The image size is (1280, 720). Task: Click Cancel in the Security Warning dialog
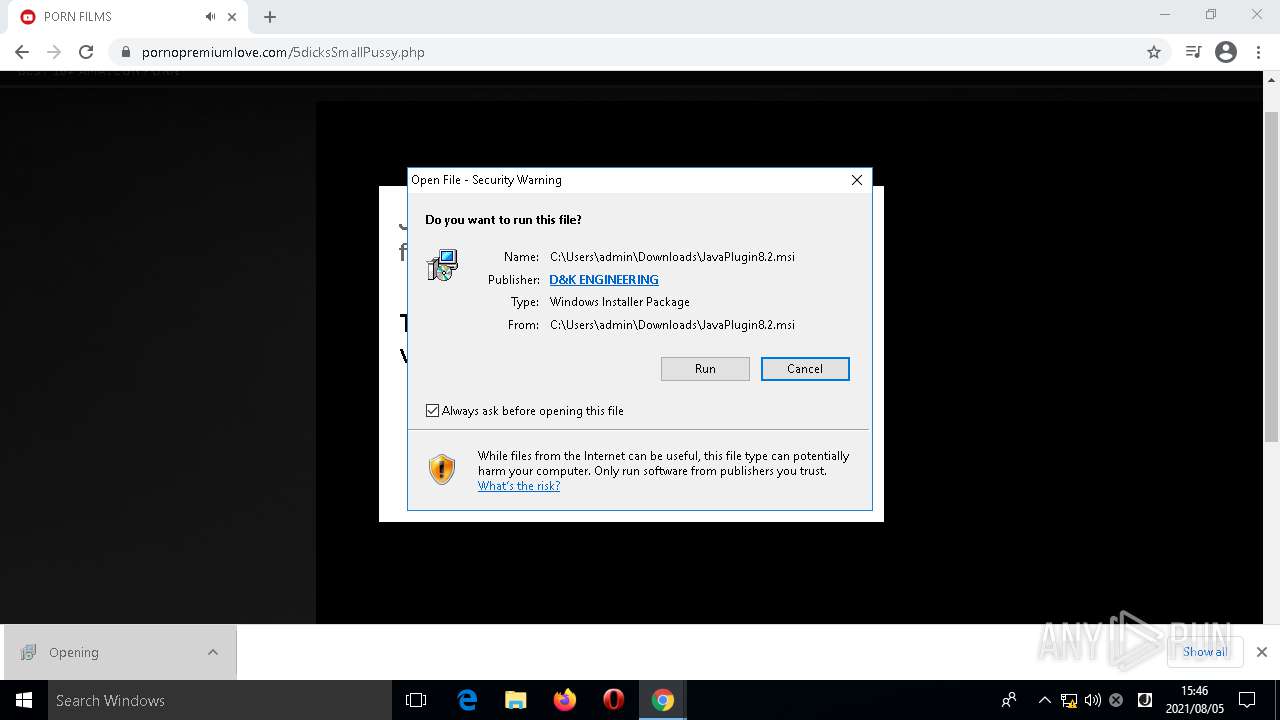pyautogui.click(x=805, y=369)
